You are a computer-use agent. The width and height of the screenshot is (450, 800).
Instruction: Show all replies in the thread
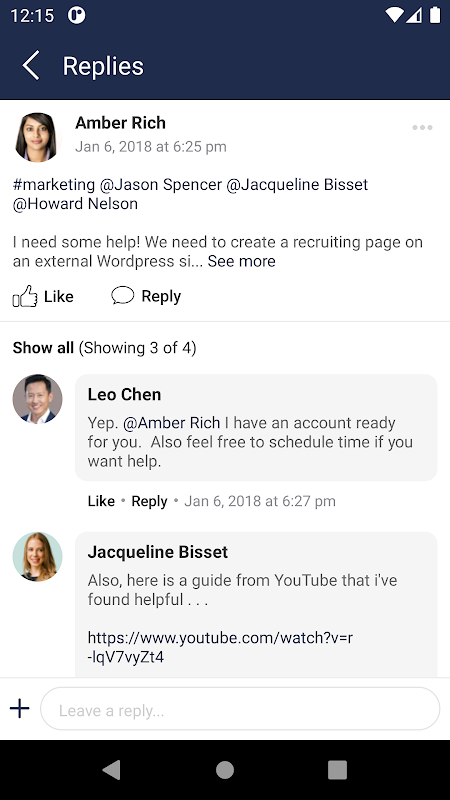[43, 348]
